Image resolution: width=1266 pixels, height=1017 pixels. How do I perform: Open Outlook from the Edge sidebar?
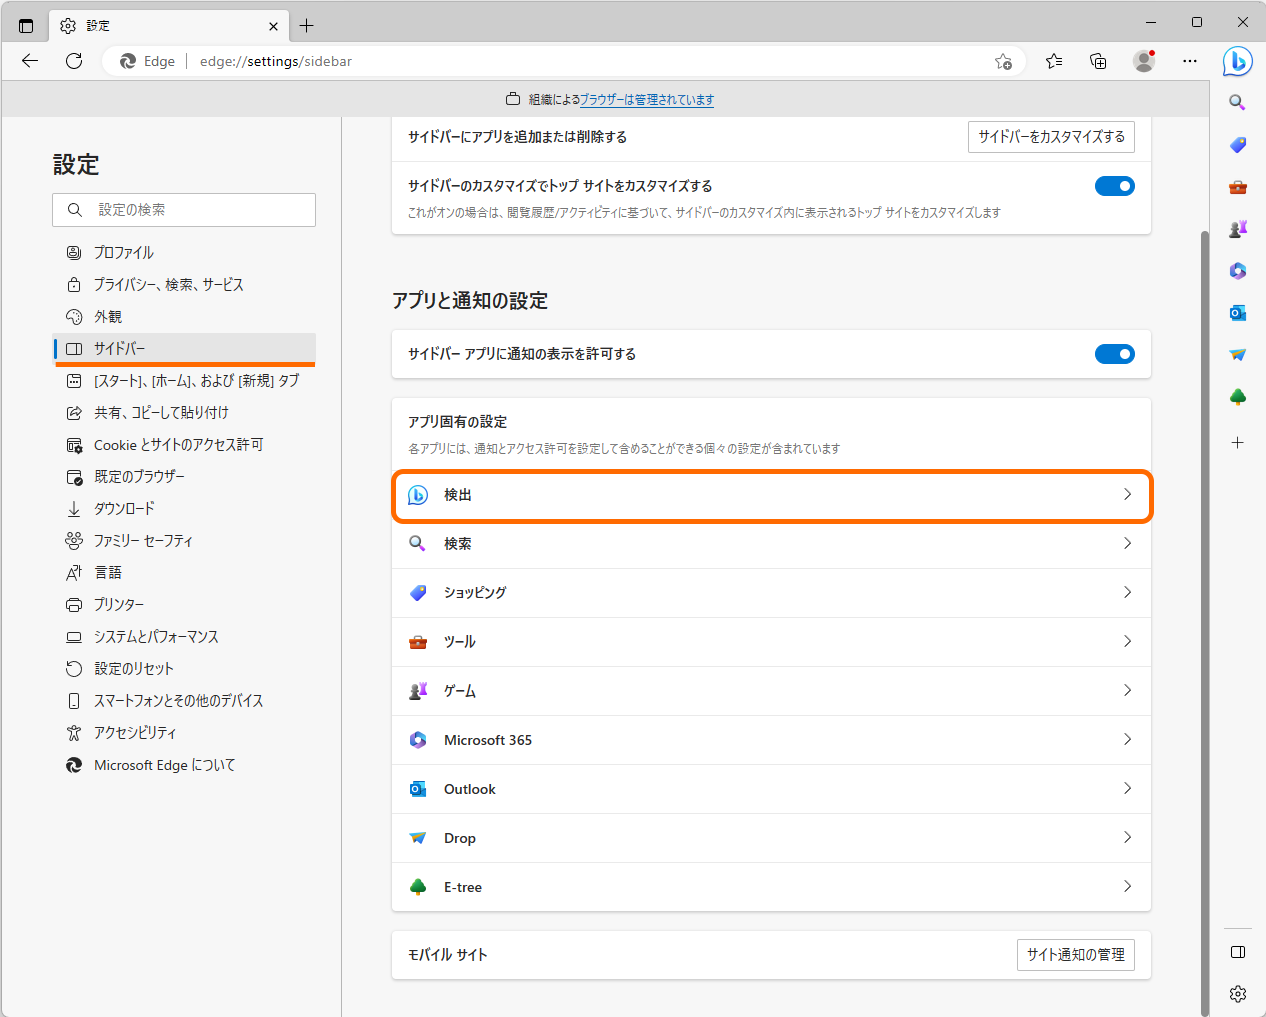(x=1237, y=312)
